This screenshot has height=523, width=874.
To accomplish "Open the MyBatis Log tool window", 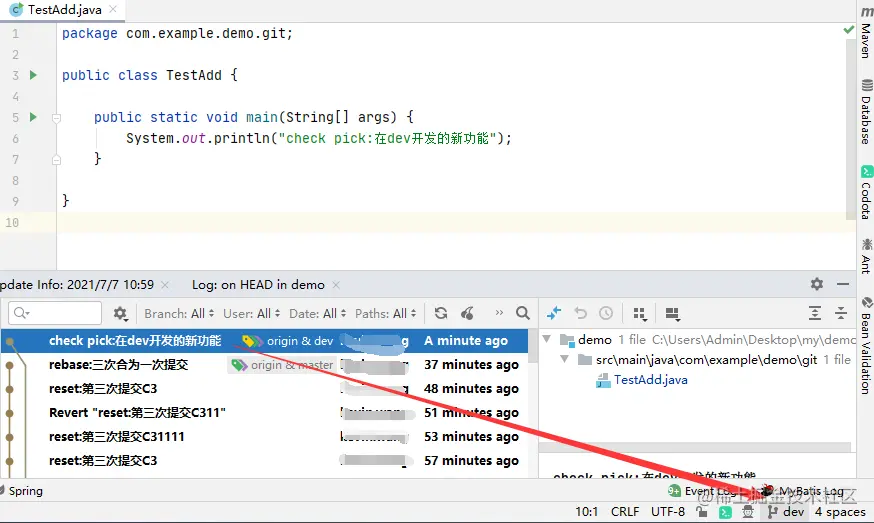I will click(803, 491).
